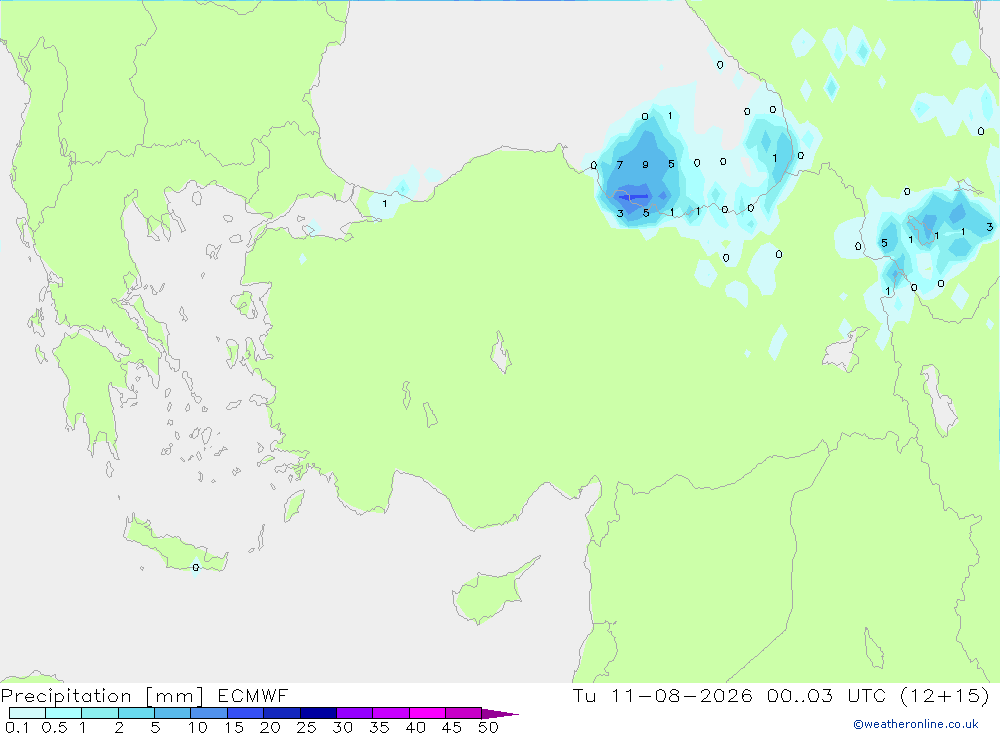This screenshot has height=733, width=1000.
Task: Click the "9" precipitation value on the map
Action: [645, 165]
